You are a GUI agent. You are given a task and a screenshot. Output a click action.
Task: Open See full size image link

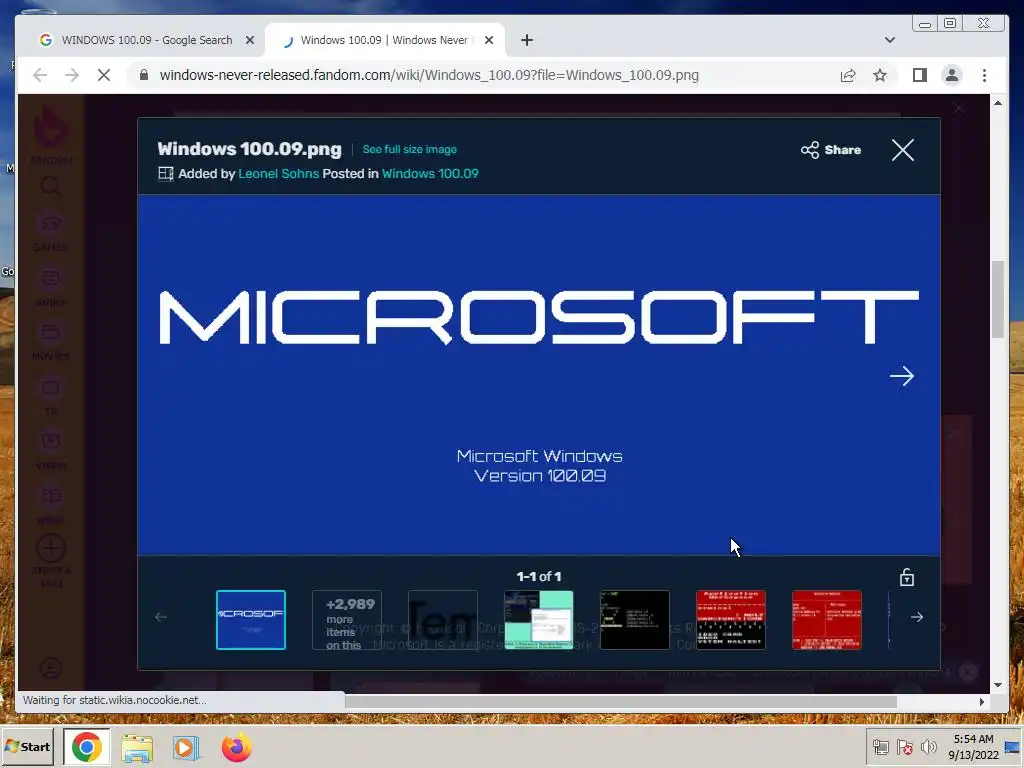click(409, 150)
